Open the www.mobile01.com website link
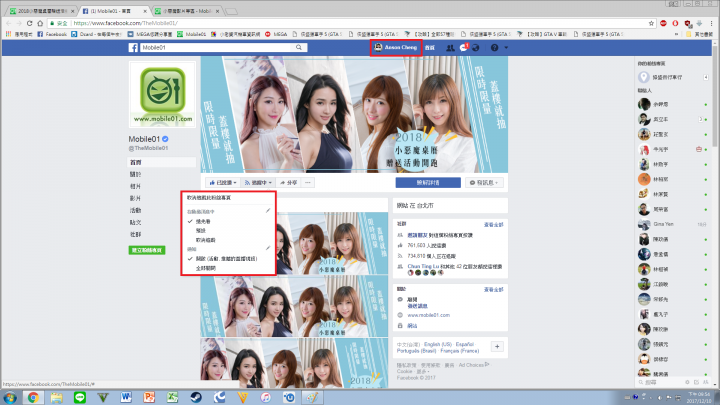This screenshot has width=720, height=405. [428, 315]
